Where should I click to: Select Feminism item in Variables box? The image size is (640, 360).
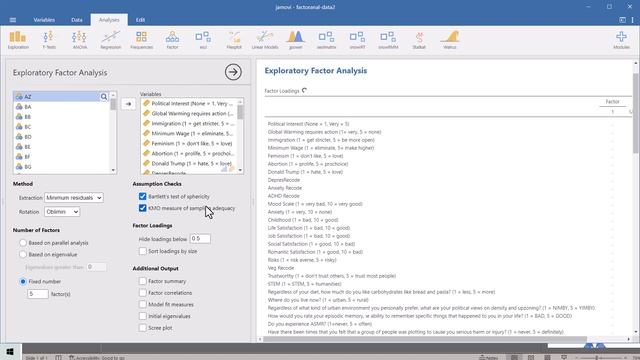[189, 144]
